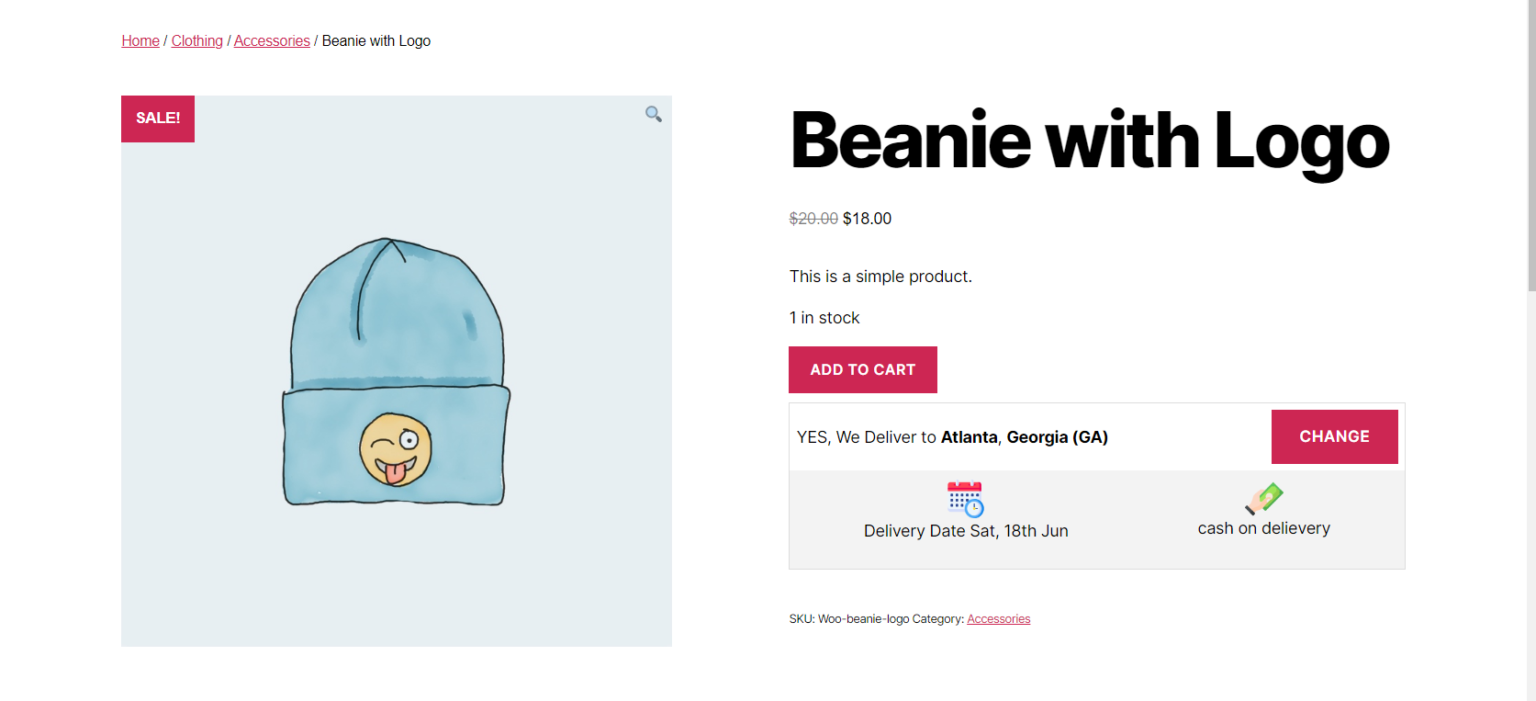Open Accessories from the breadcrumb trail
The width and height of the screenshot is (1536, 701).
pyautogui.click(x=271, y=40)
